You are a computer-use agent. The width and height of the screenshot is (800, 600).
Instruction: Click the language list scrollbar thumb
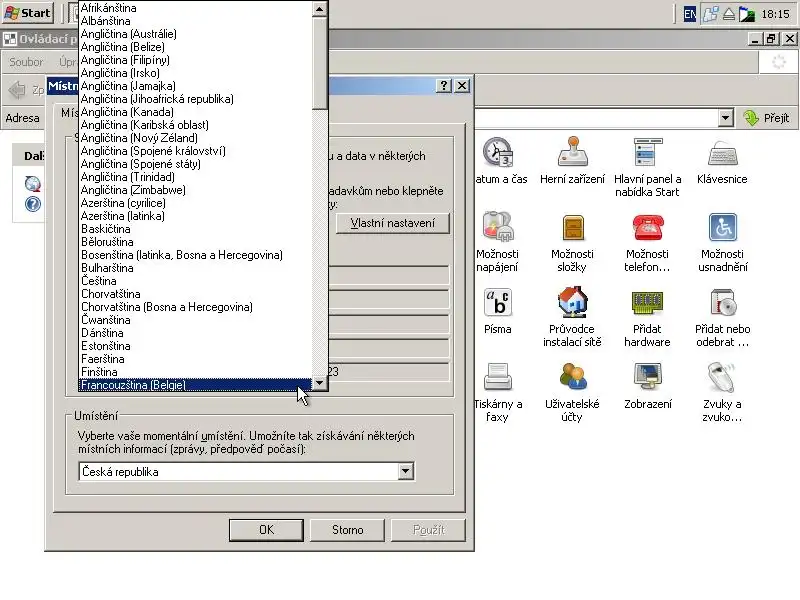319,63
